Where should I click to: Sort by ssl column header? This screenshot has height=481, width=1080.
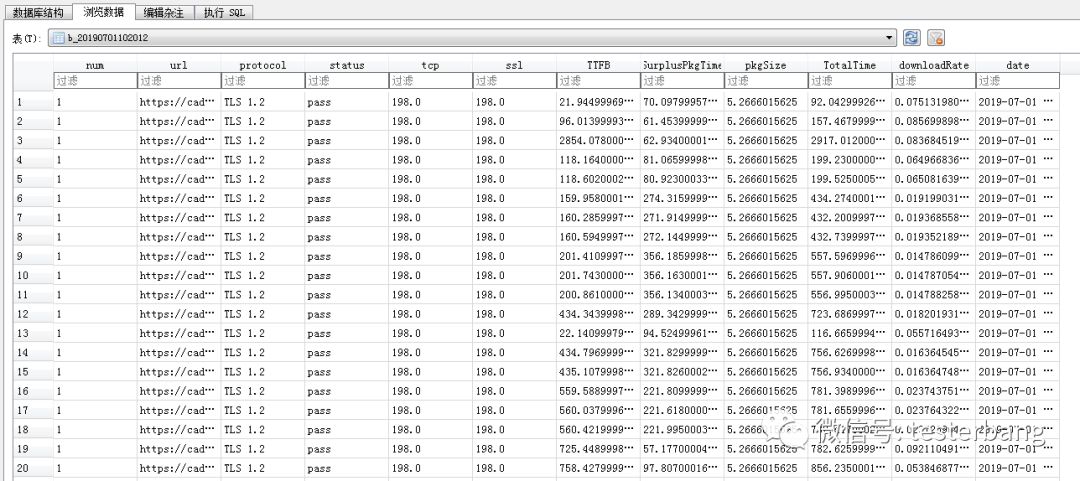click(x=515, y=65)
